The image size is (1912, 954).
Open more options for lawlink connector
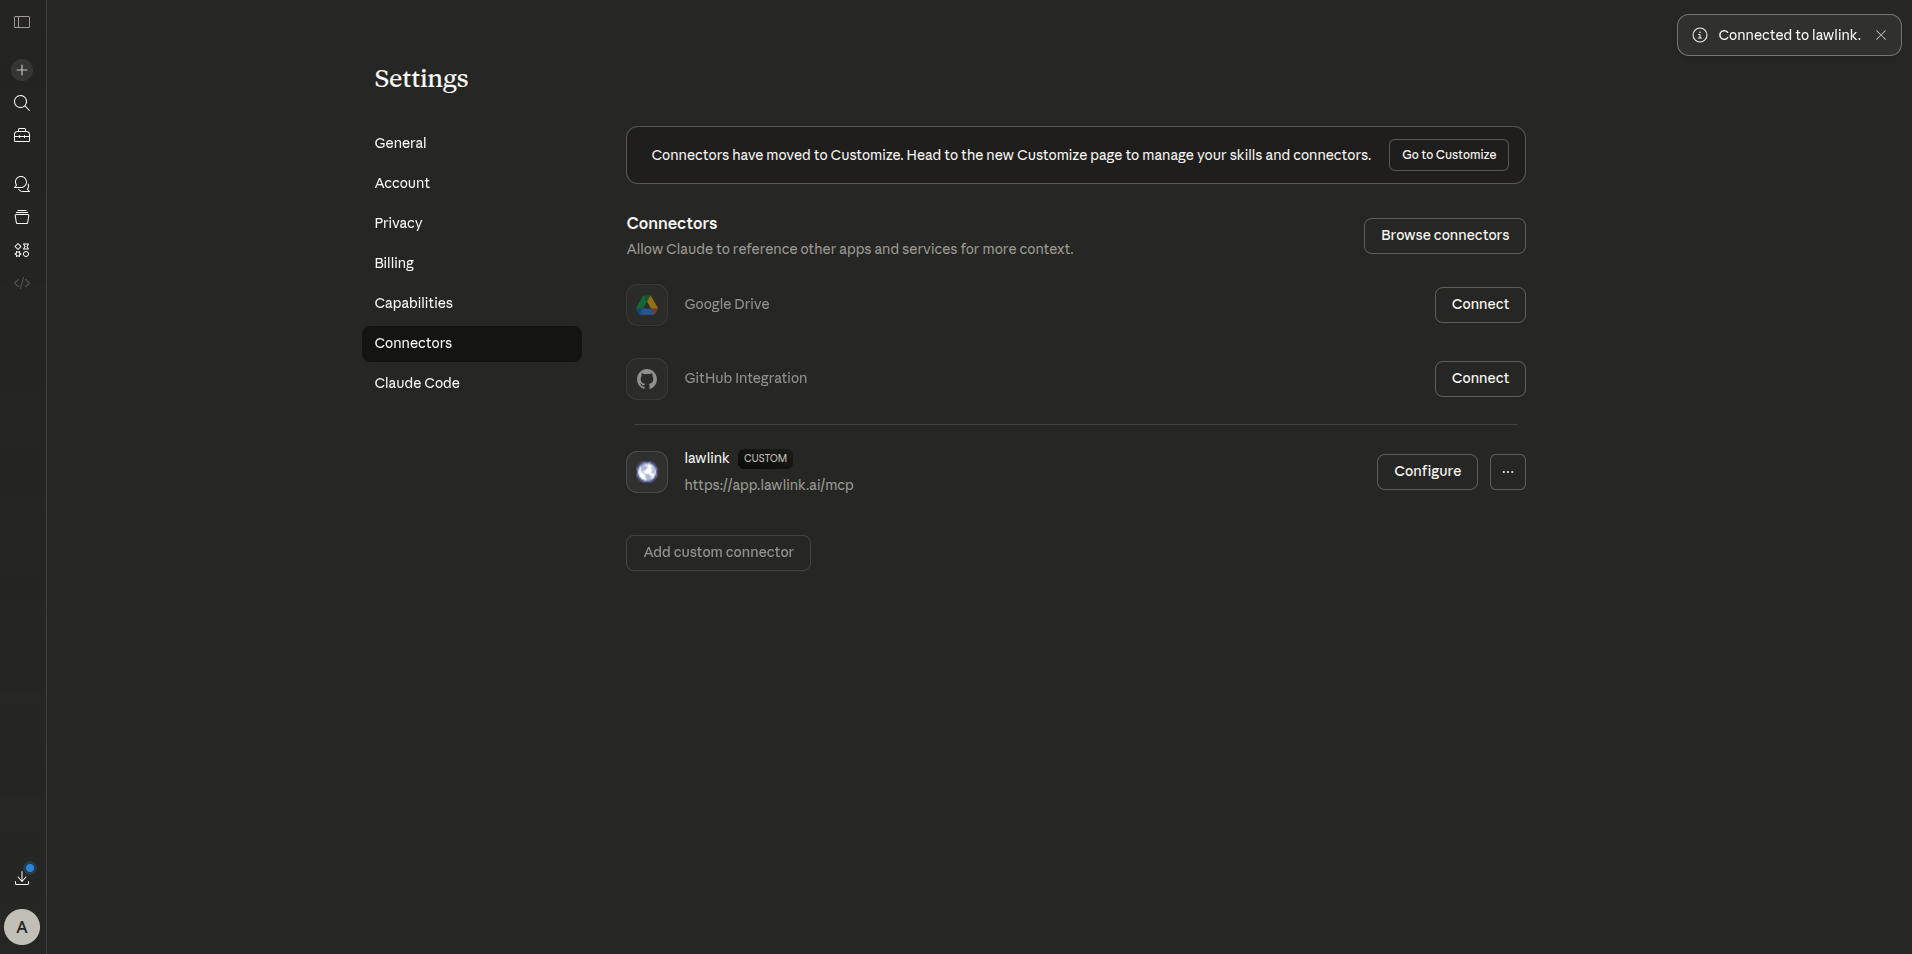pos(1508,472)
